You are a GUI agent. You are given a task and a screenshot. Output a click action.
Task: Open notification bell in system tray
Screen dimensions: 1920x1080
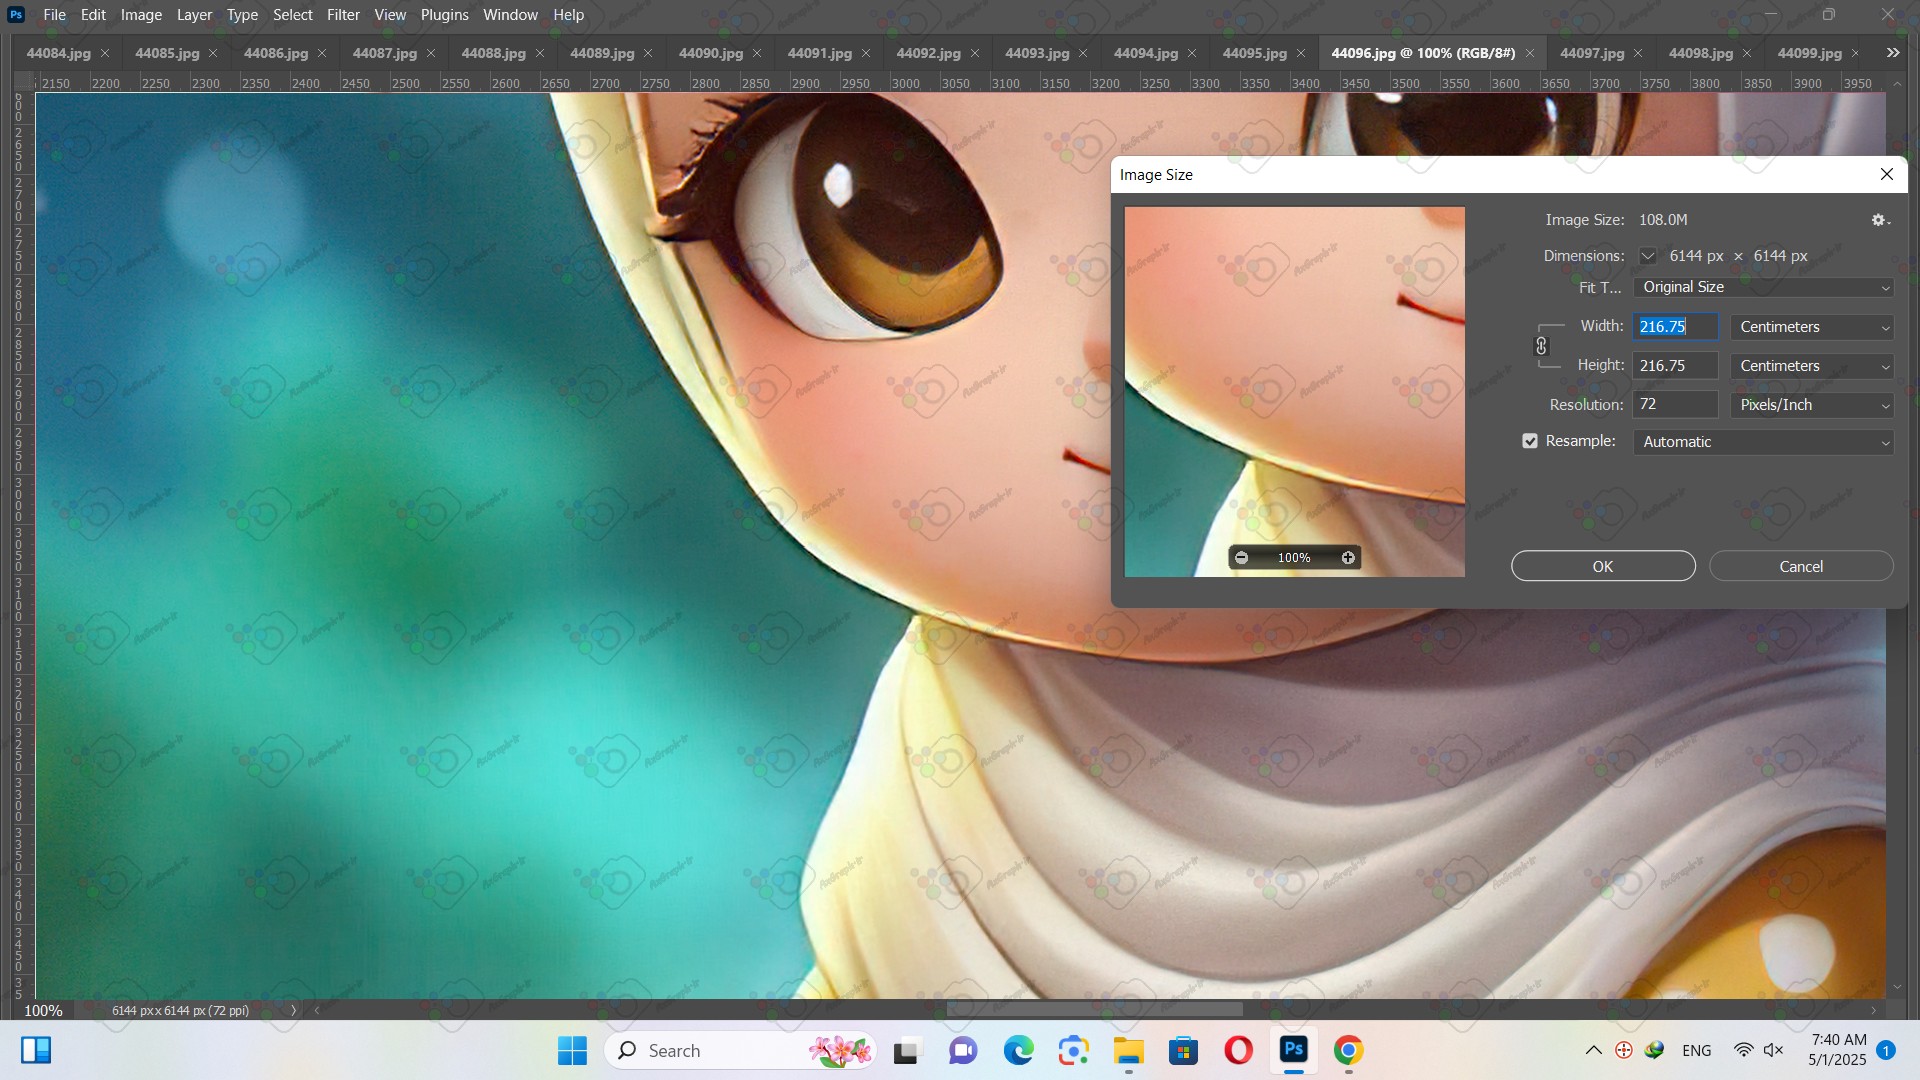point(1886,1050)
